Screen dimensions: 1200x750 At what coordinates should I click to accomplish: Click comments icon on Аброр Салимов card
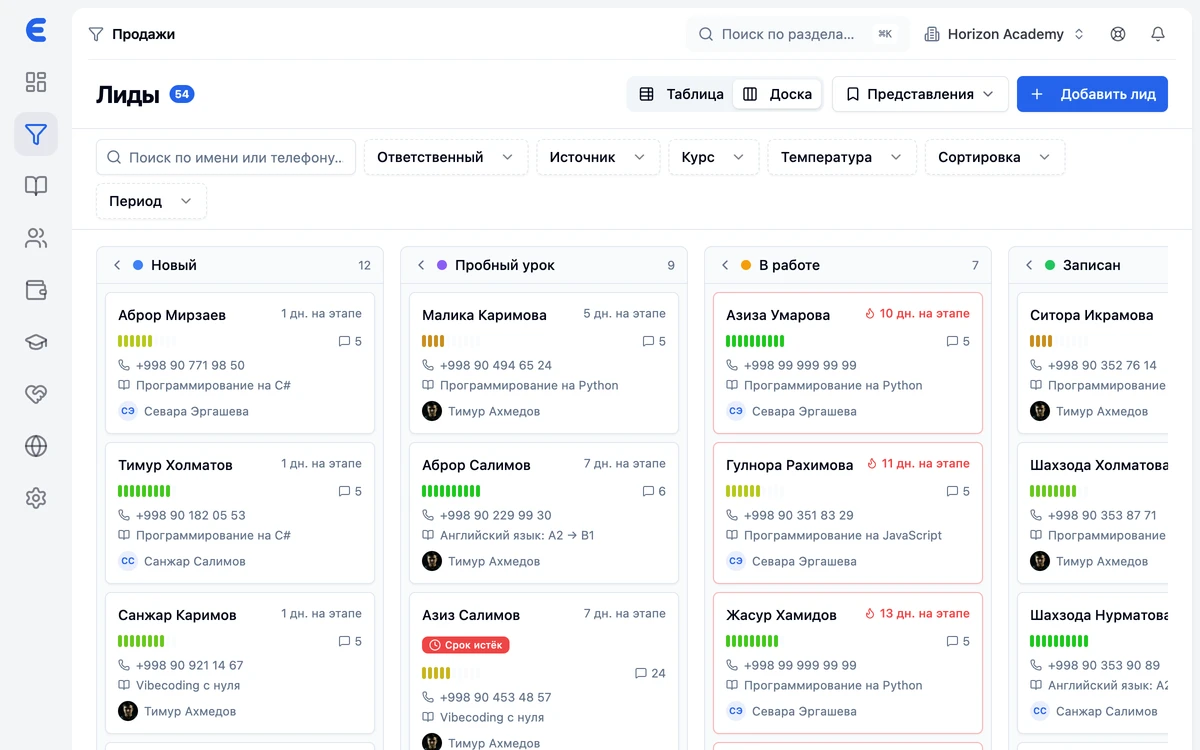pos(648,491)
